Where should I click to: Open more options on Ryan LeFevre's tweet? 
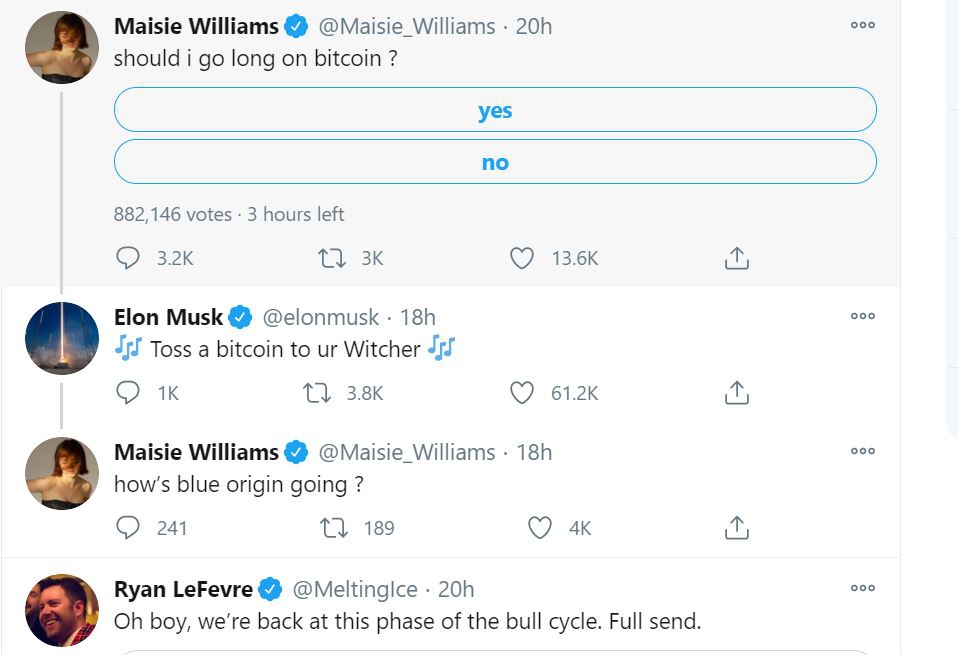pos(862,588)
